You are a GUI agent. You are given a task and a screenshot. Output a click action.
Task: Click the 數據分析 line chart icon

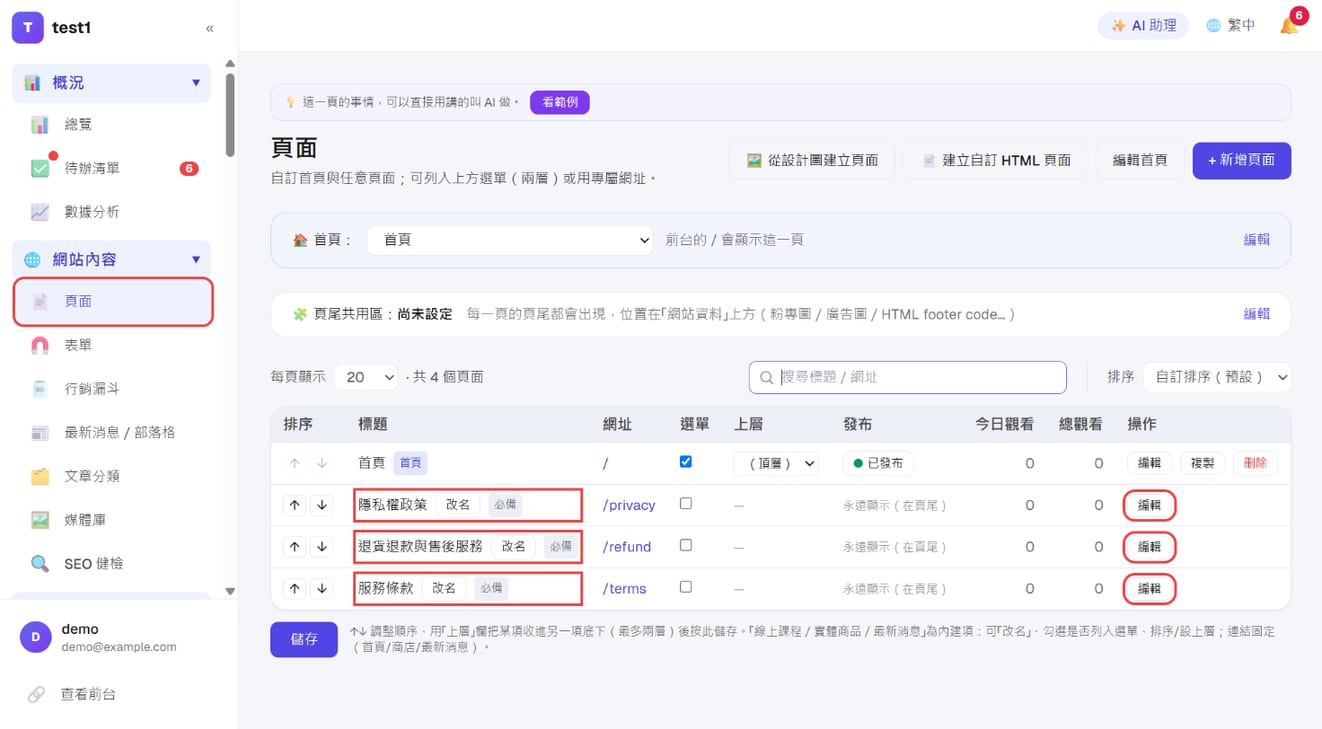(x=40, y=212)
